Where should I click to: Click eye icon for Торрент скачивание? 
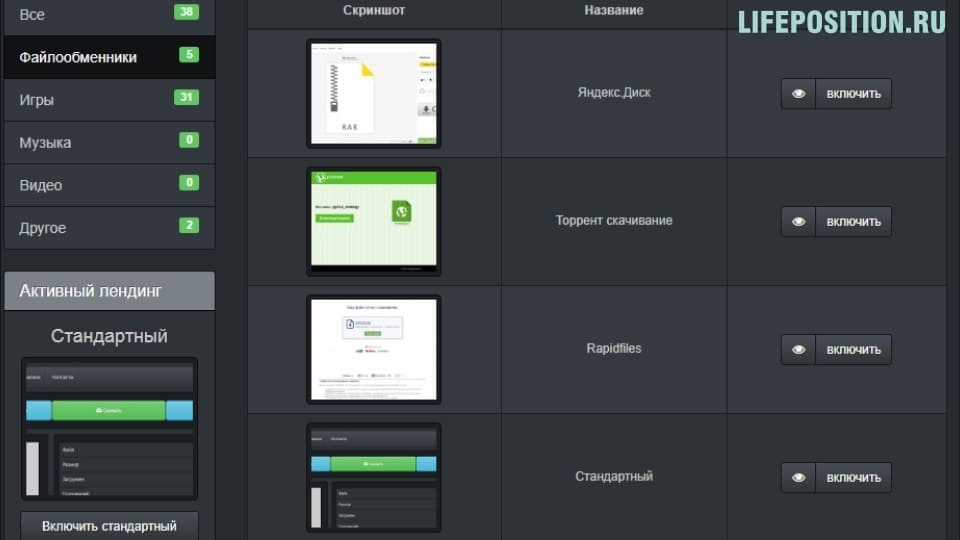[798, 222]
